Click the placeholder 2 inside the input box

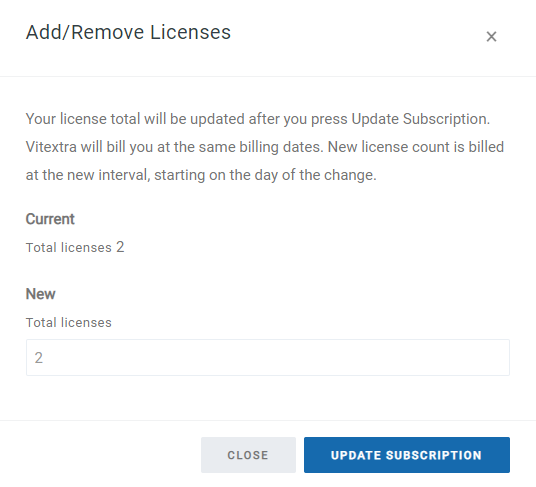(39, 358)
